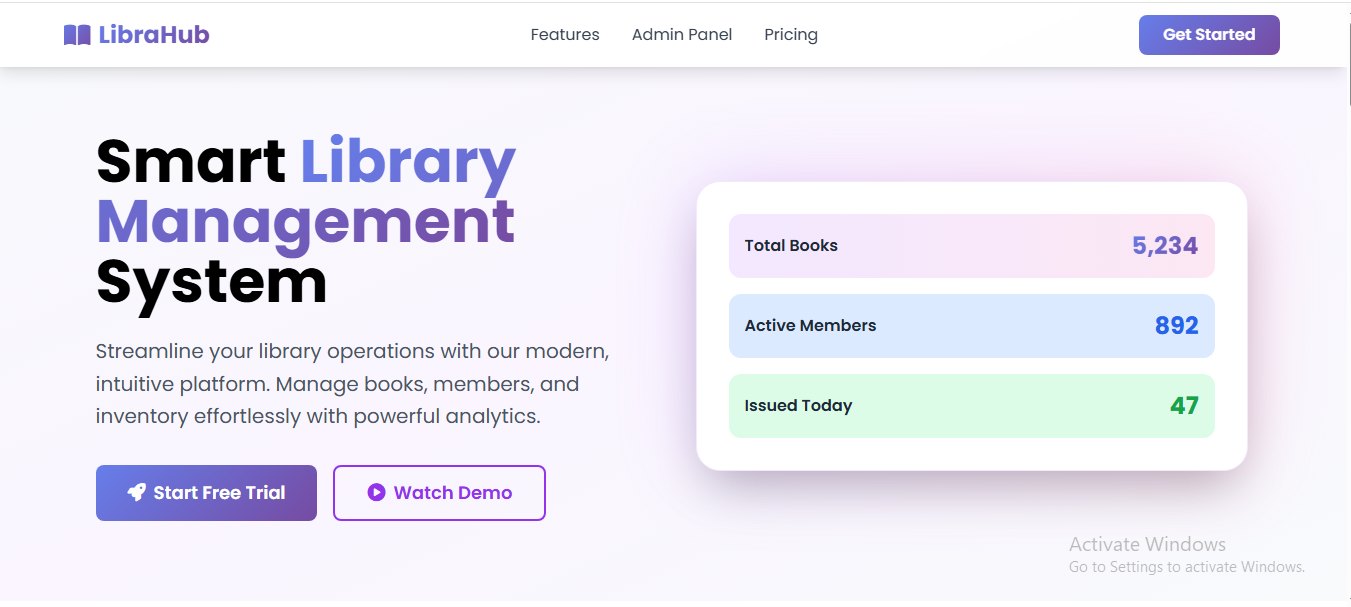Go to the Admin Panel nav item
This screenshot has height=607, width=1351.
click(x=682, y=35)
